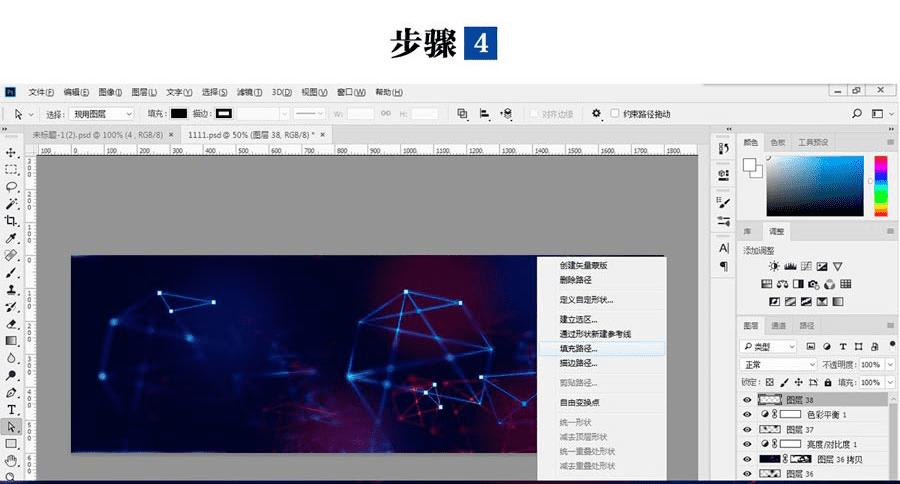The width and height of the screenshot is (900, 484).
Task: Open path alignment options in options bar
Action: pyautogui.click(x=484, y=114)
